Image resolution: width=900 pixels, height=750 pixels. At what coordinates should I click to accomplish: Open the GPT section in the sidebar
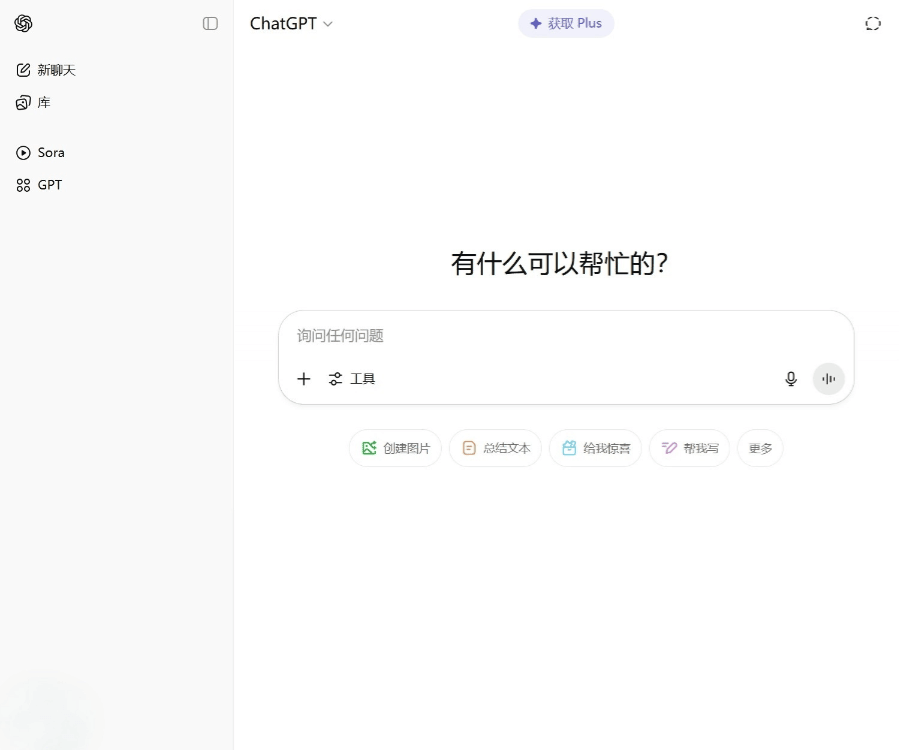[x=40, y=184]
